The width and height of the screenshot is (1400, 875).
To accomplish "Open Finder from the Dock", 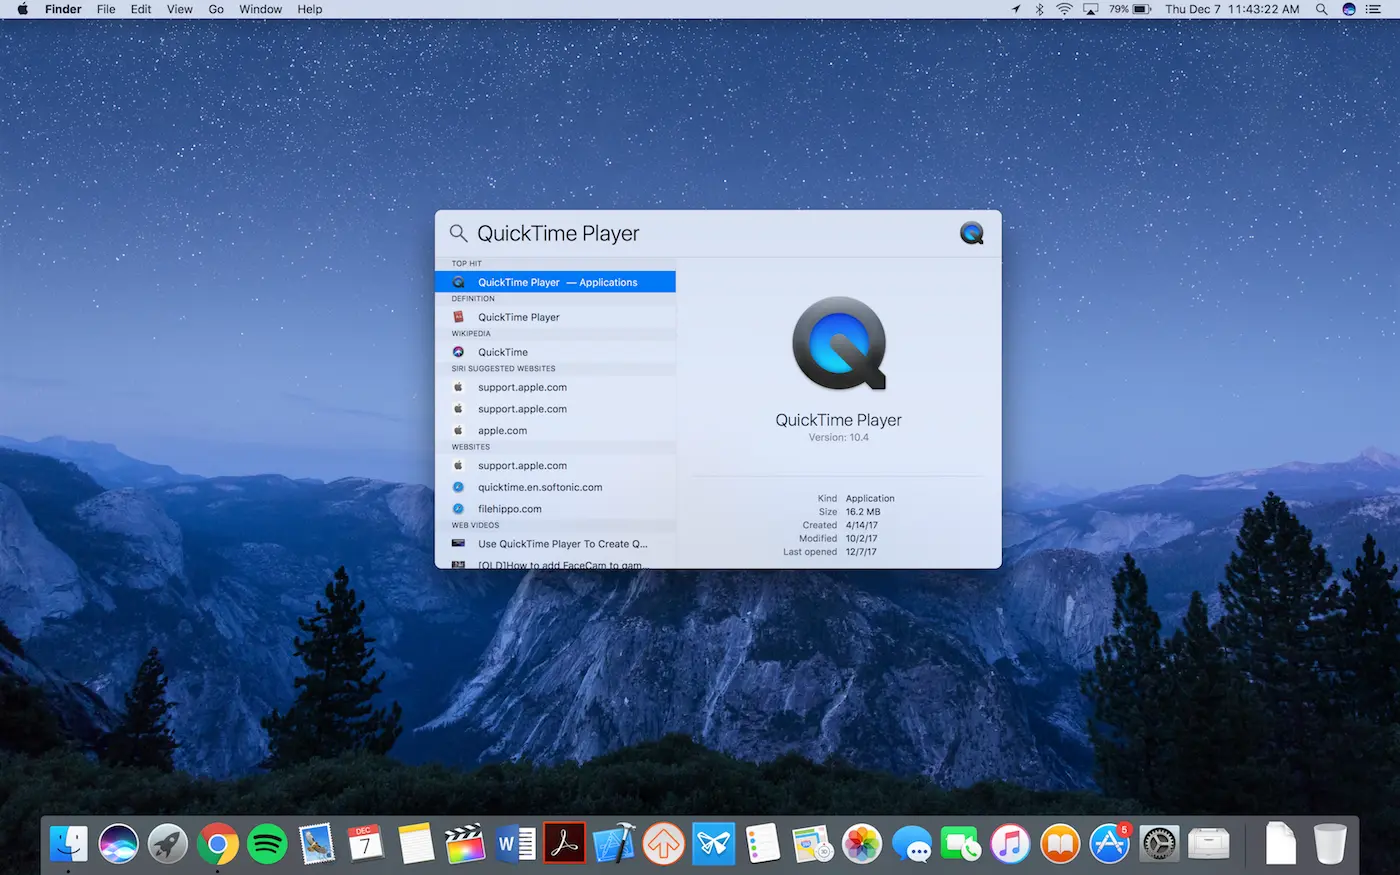I will [69, 844].
